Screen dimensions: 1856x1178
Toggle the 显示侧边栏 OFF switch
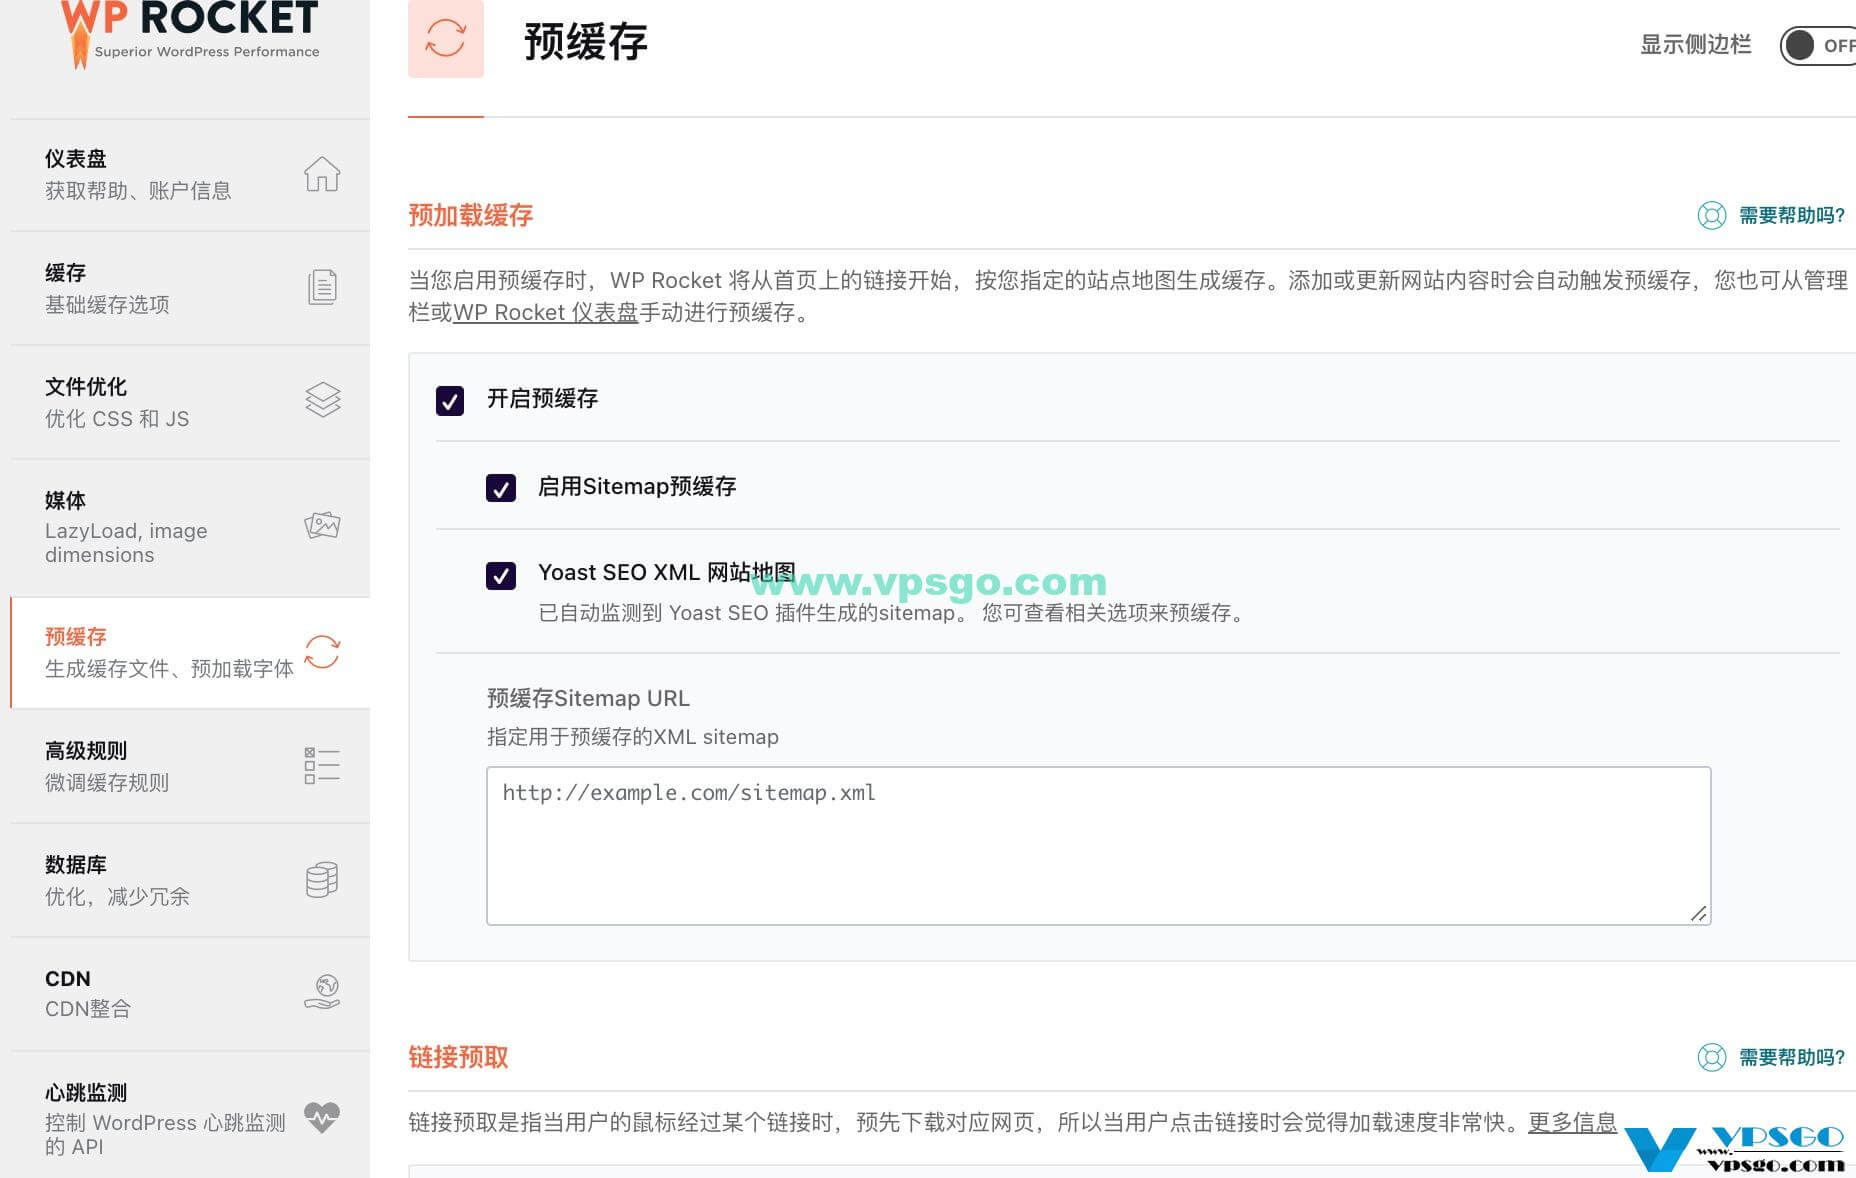click(1819, 46)
